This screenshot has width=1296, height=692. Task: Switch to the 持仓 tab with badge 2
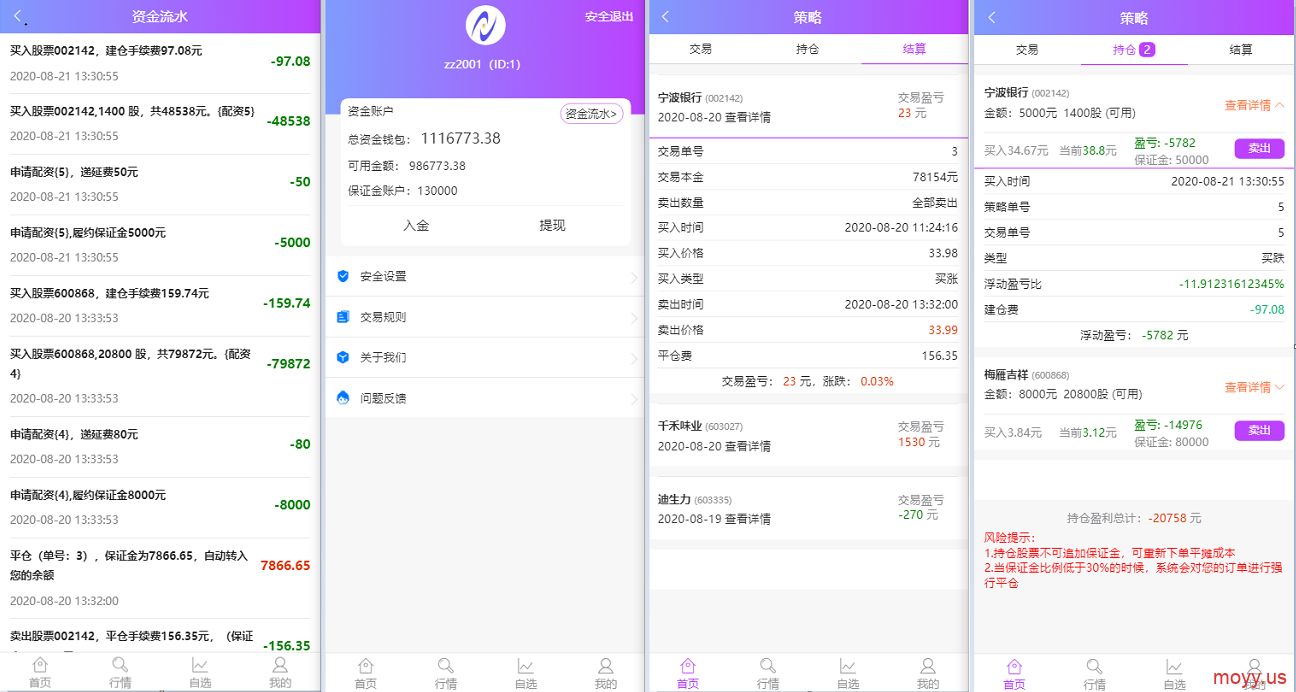click(x=1133, y=49)
